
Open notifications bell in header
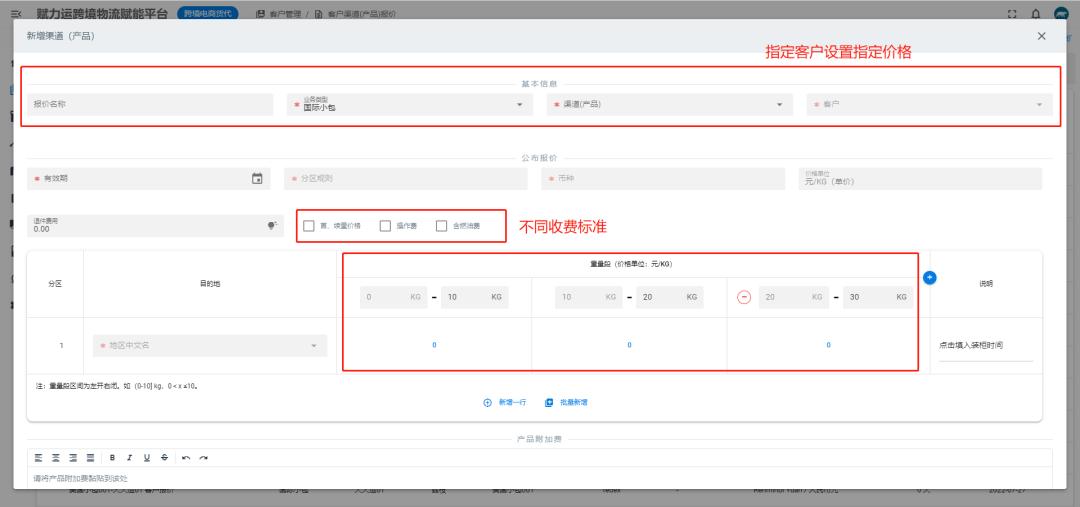[x=1035, y=14]
